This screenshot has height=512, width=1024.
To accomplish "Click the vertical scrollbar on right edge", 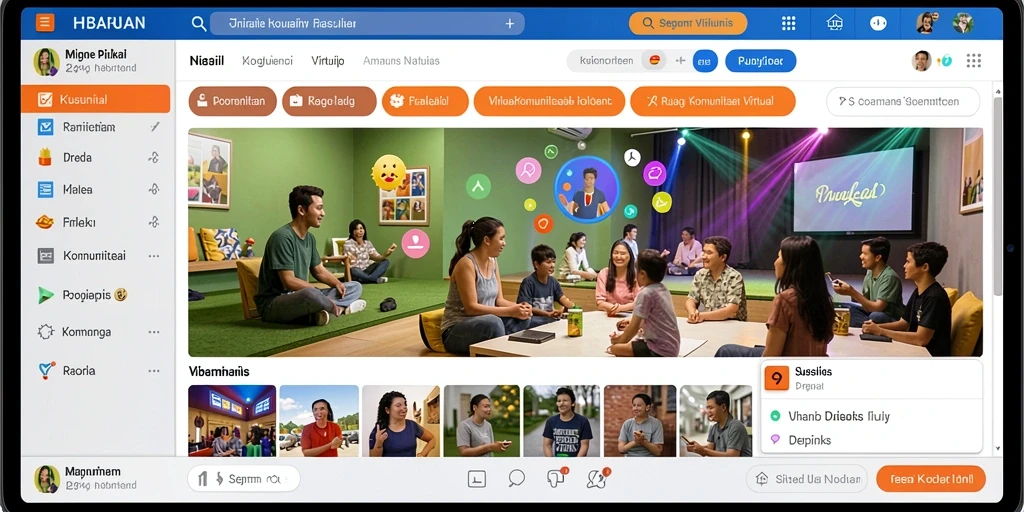I will (x=997, y=196).
